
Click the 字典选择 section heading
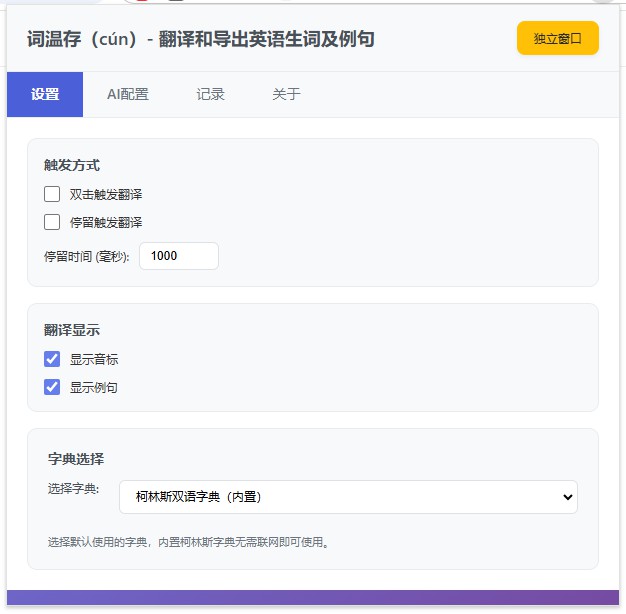pyautogui.click(x=76, y=459)
